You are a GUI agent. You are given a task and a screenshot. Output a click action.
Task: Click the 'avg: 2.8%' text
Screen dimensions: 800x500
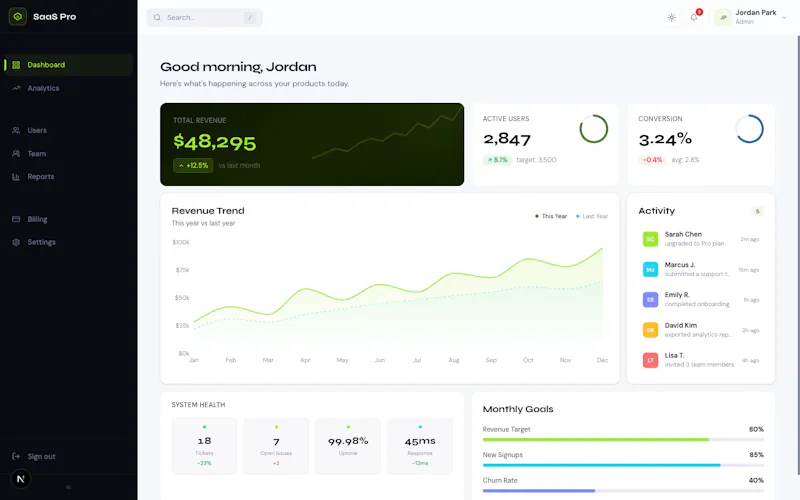(685, 160)
